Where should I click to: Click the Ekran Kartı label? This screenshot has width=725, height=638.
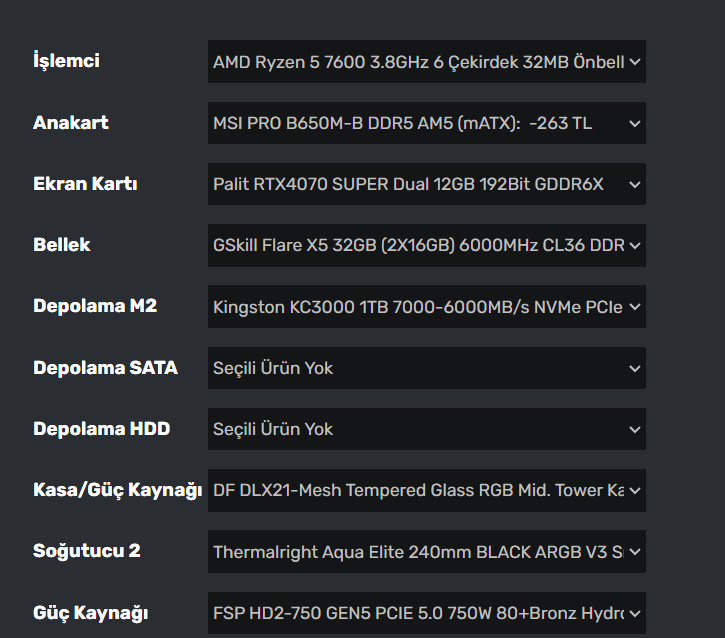[85, 184]
